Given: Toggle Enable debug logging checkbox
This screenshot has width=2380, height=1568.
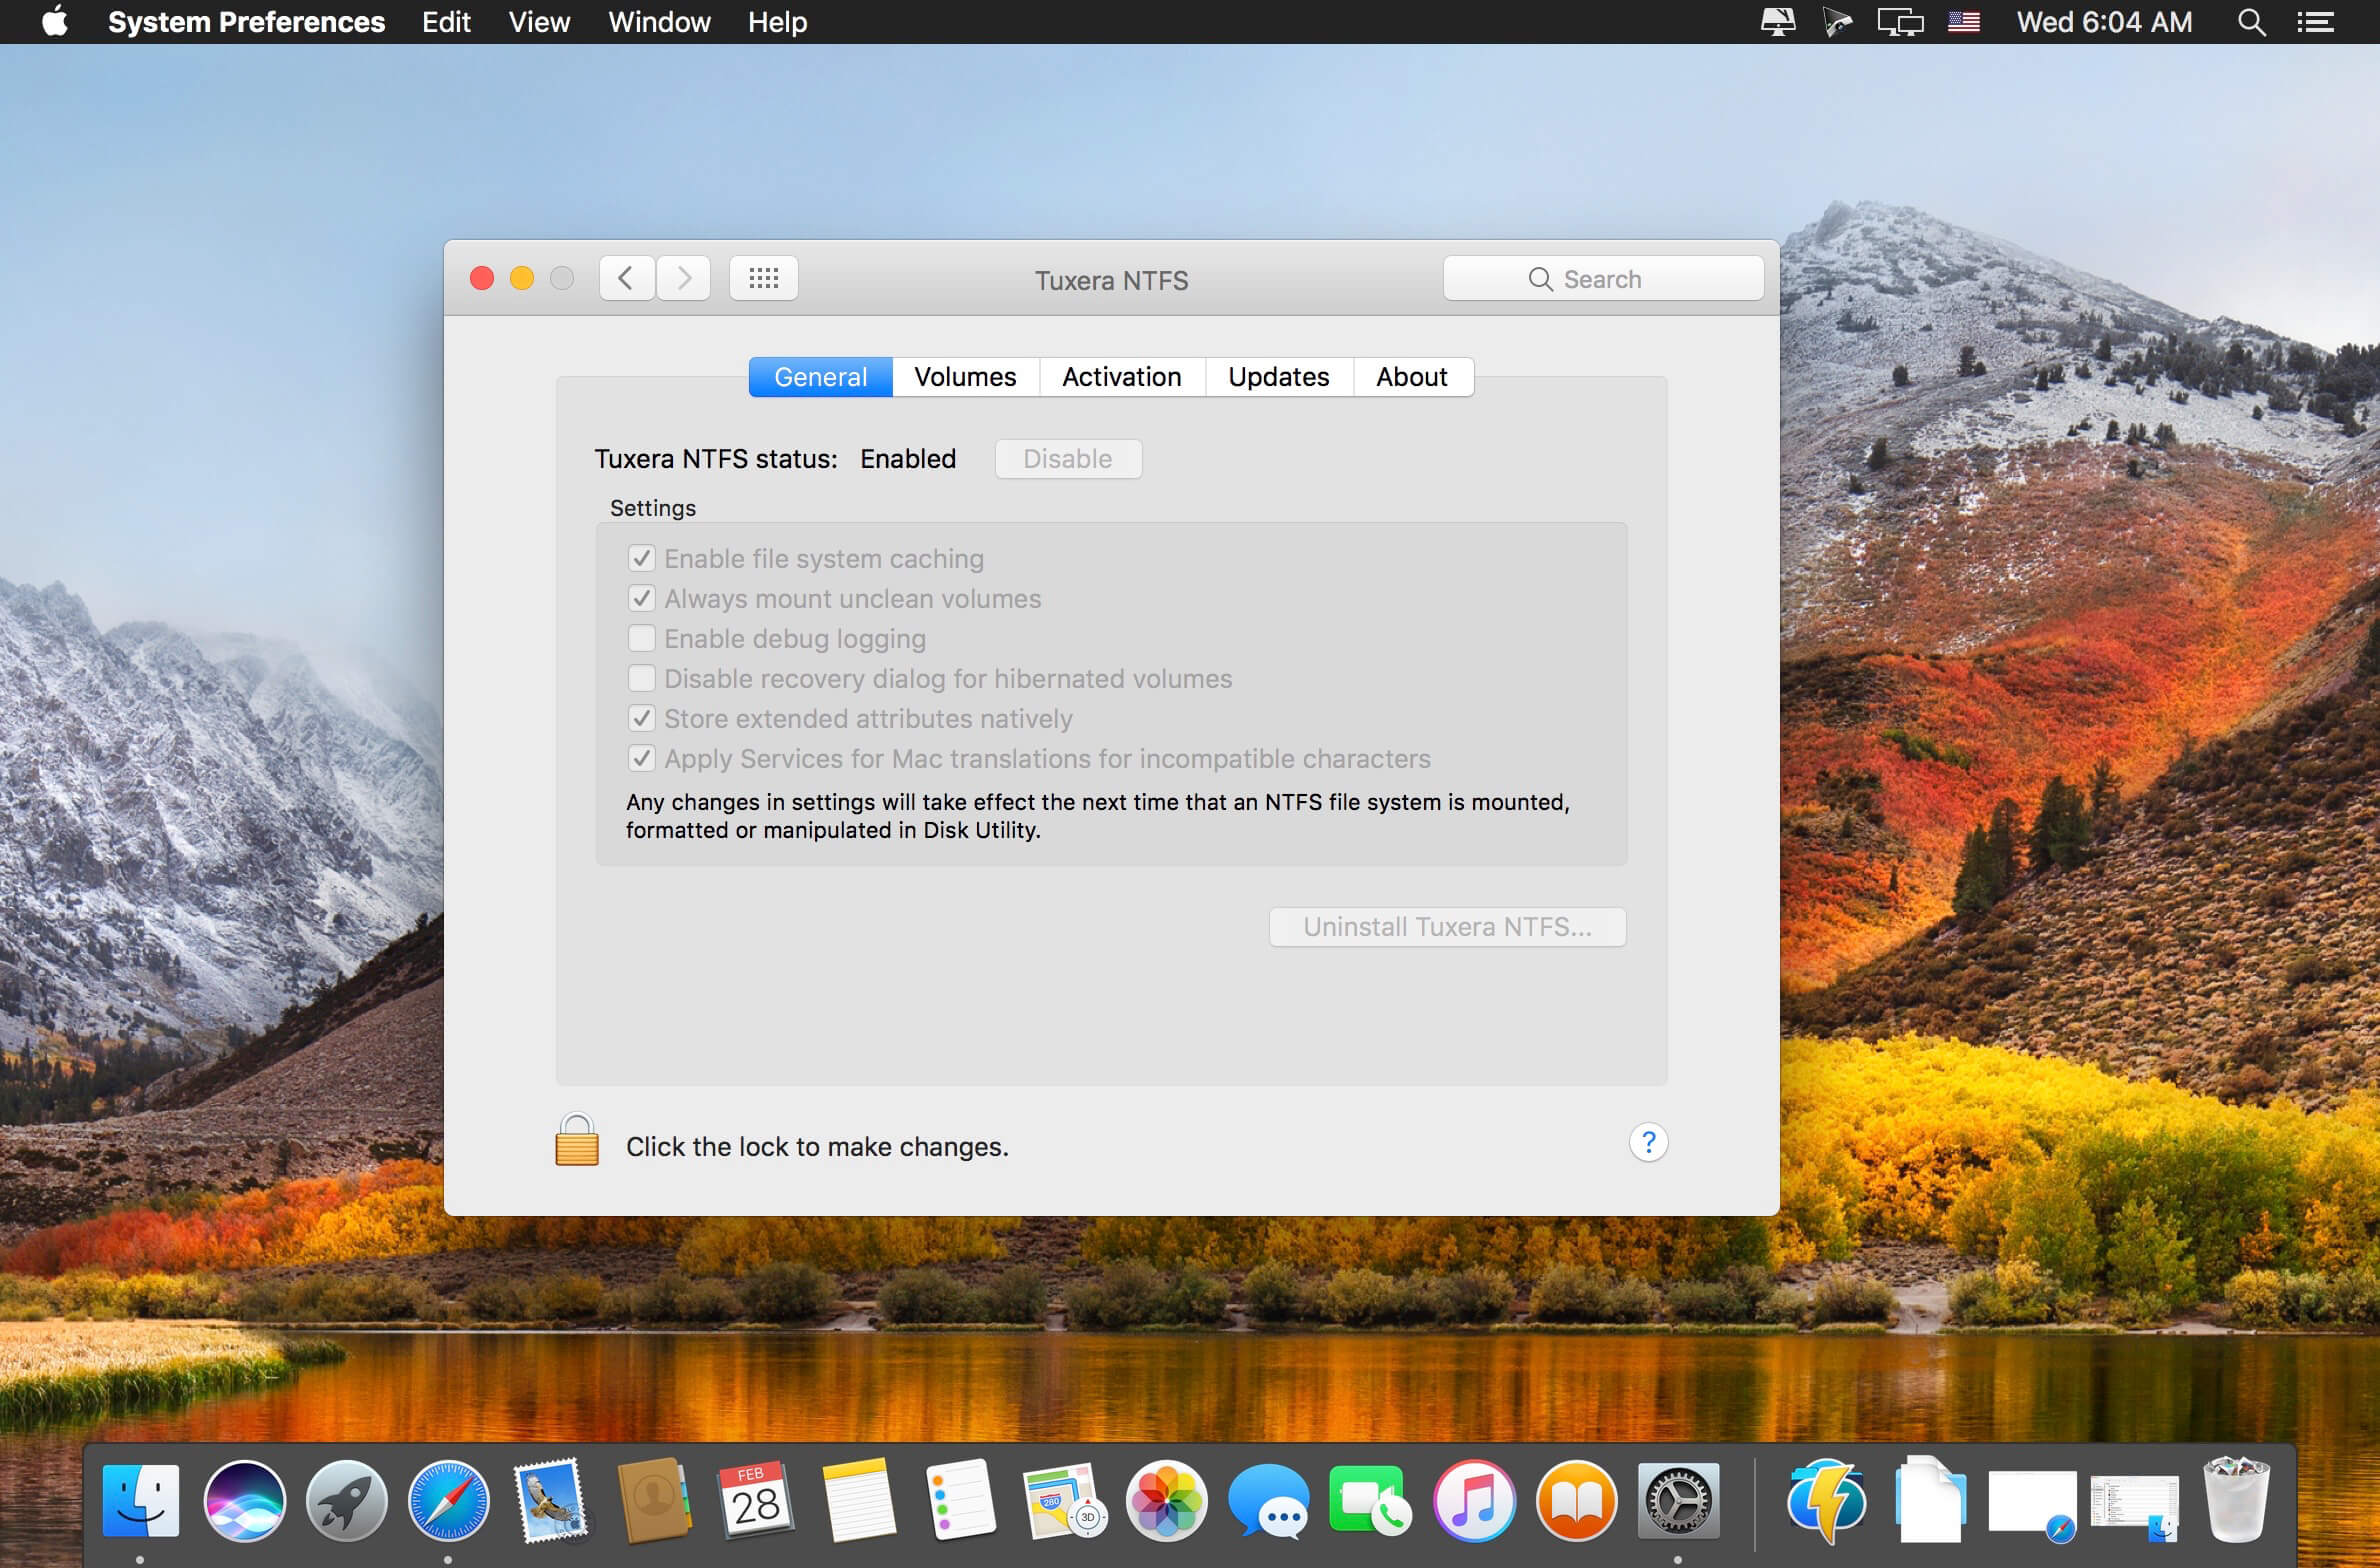Looking at the screenshot, I should (x=639, y=637).
